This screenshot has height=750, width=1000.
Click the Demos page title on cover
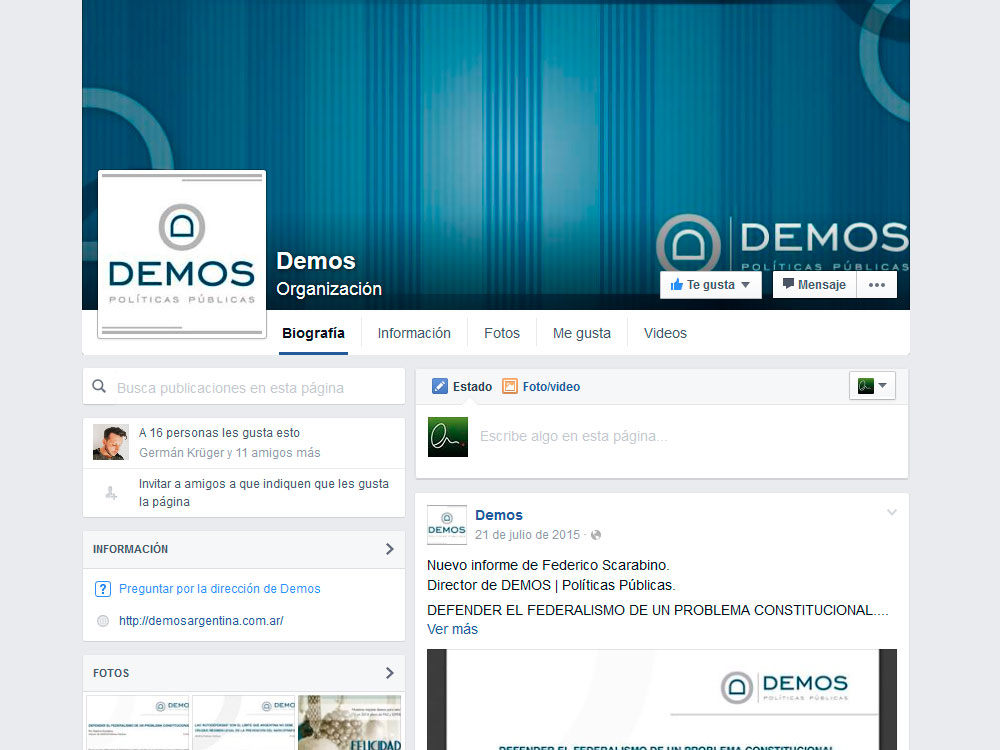[316, 261]
